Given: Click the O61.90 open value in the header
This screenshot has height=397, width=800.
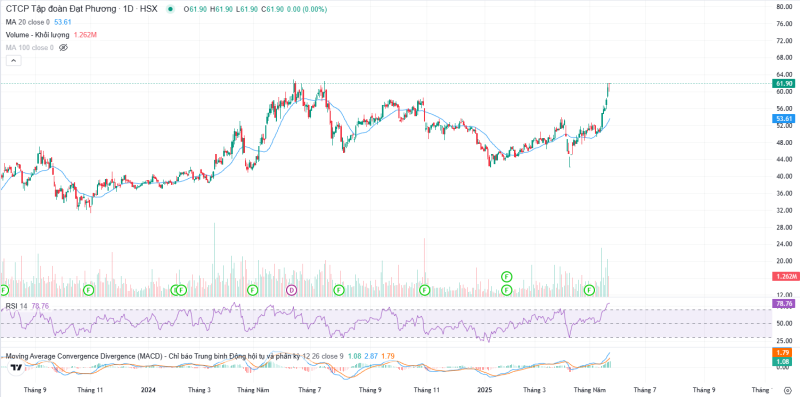Looking at the screenshot, I should (x=194, y=9).
